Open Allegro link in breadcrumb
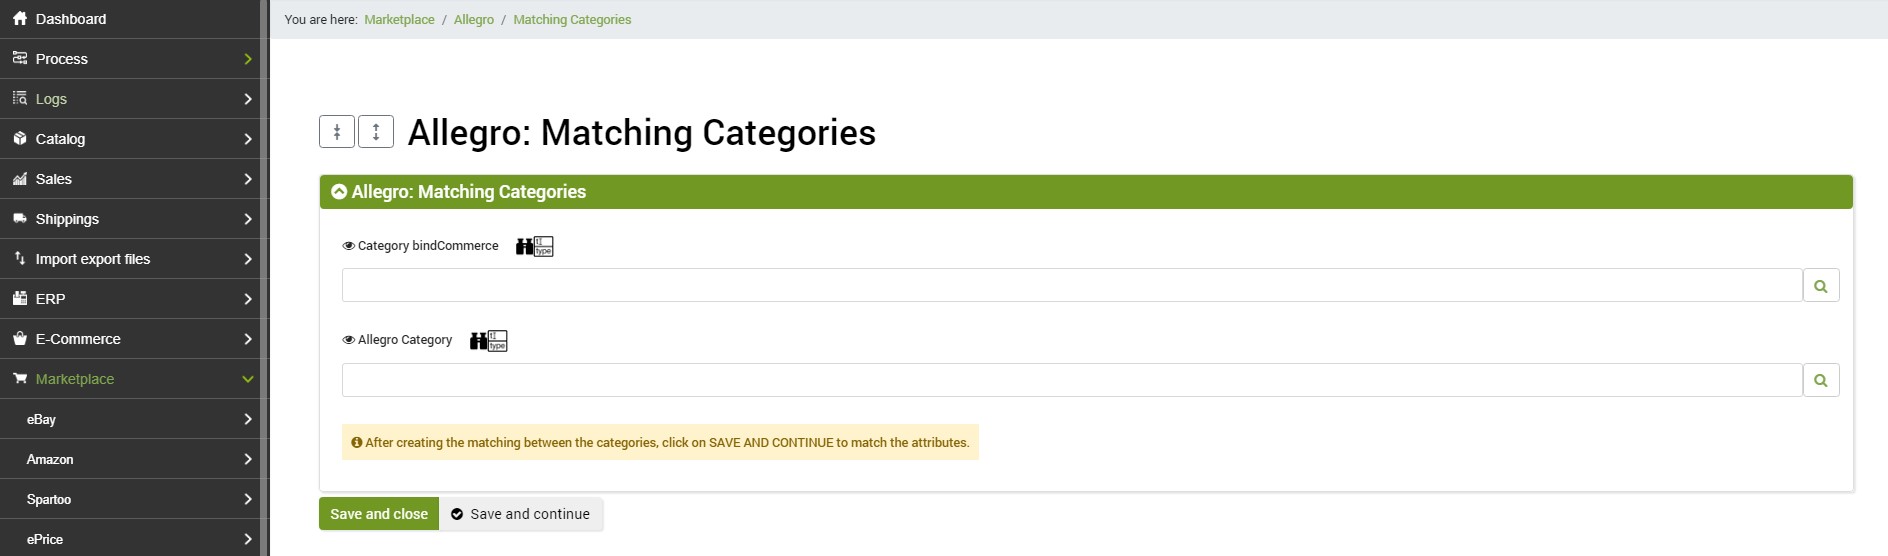Image resolution: width=1888 pixels, height=556 pixels. click(474, 20)
